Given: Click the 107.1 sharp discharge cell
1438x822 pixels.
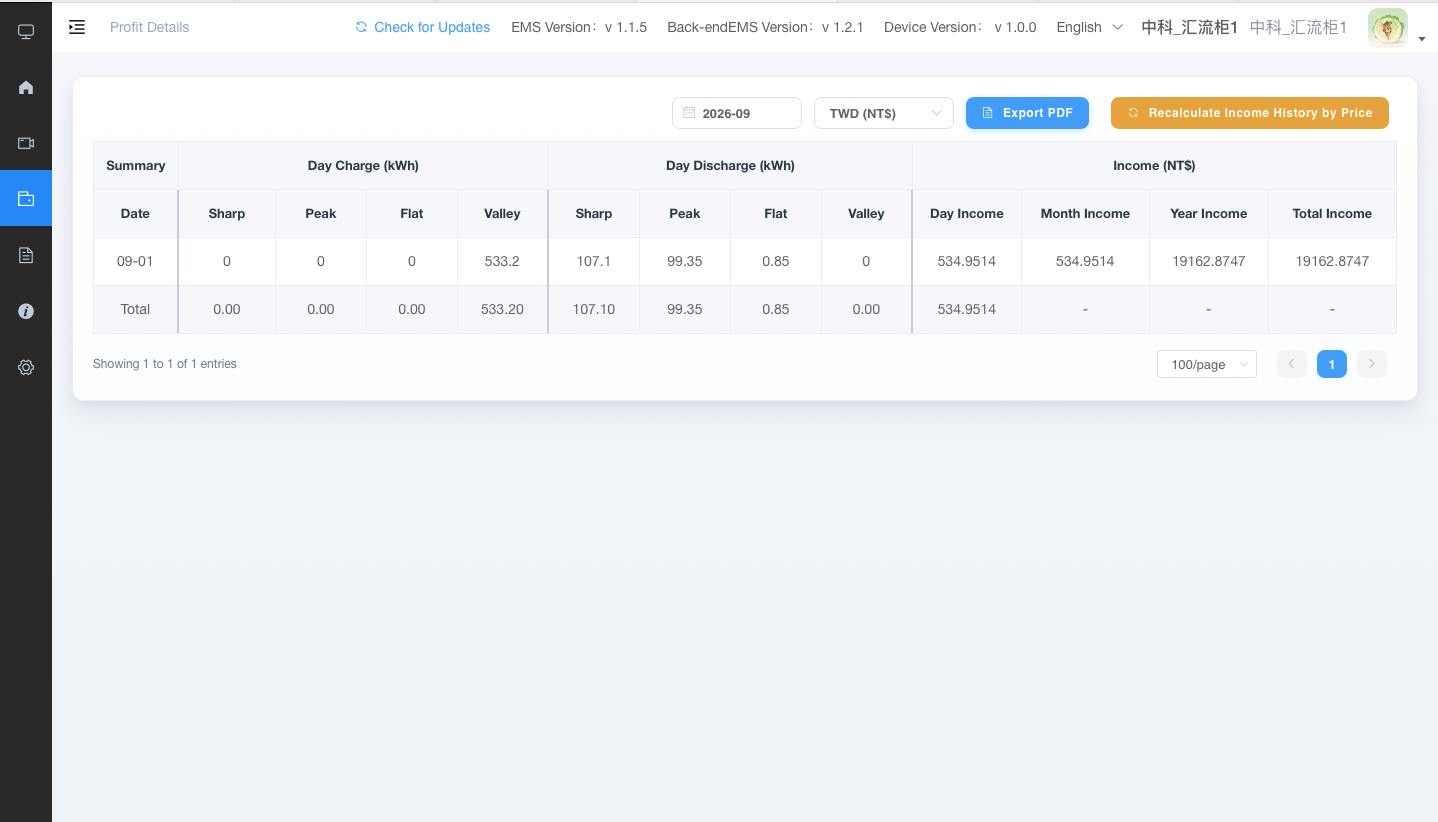Looking at the screenshot, I should click(594, 261).
